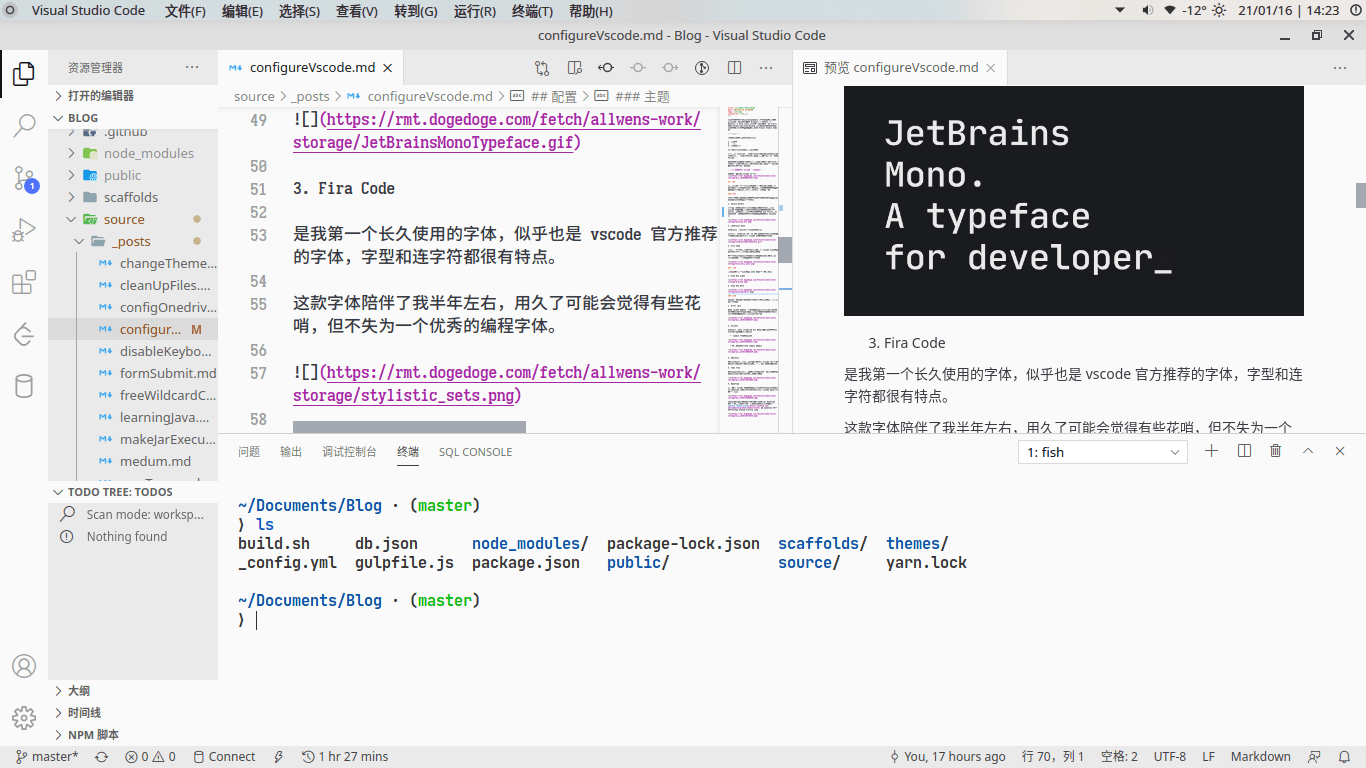Click the Search icon in activity bar
Image resolution: width=1366 pixels, height=768 pixels.
[x=24, y=126]
